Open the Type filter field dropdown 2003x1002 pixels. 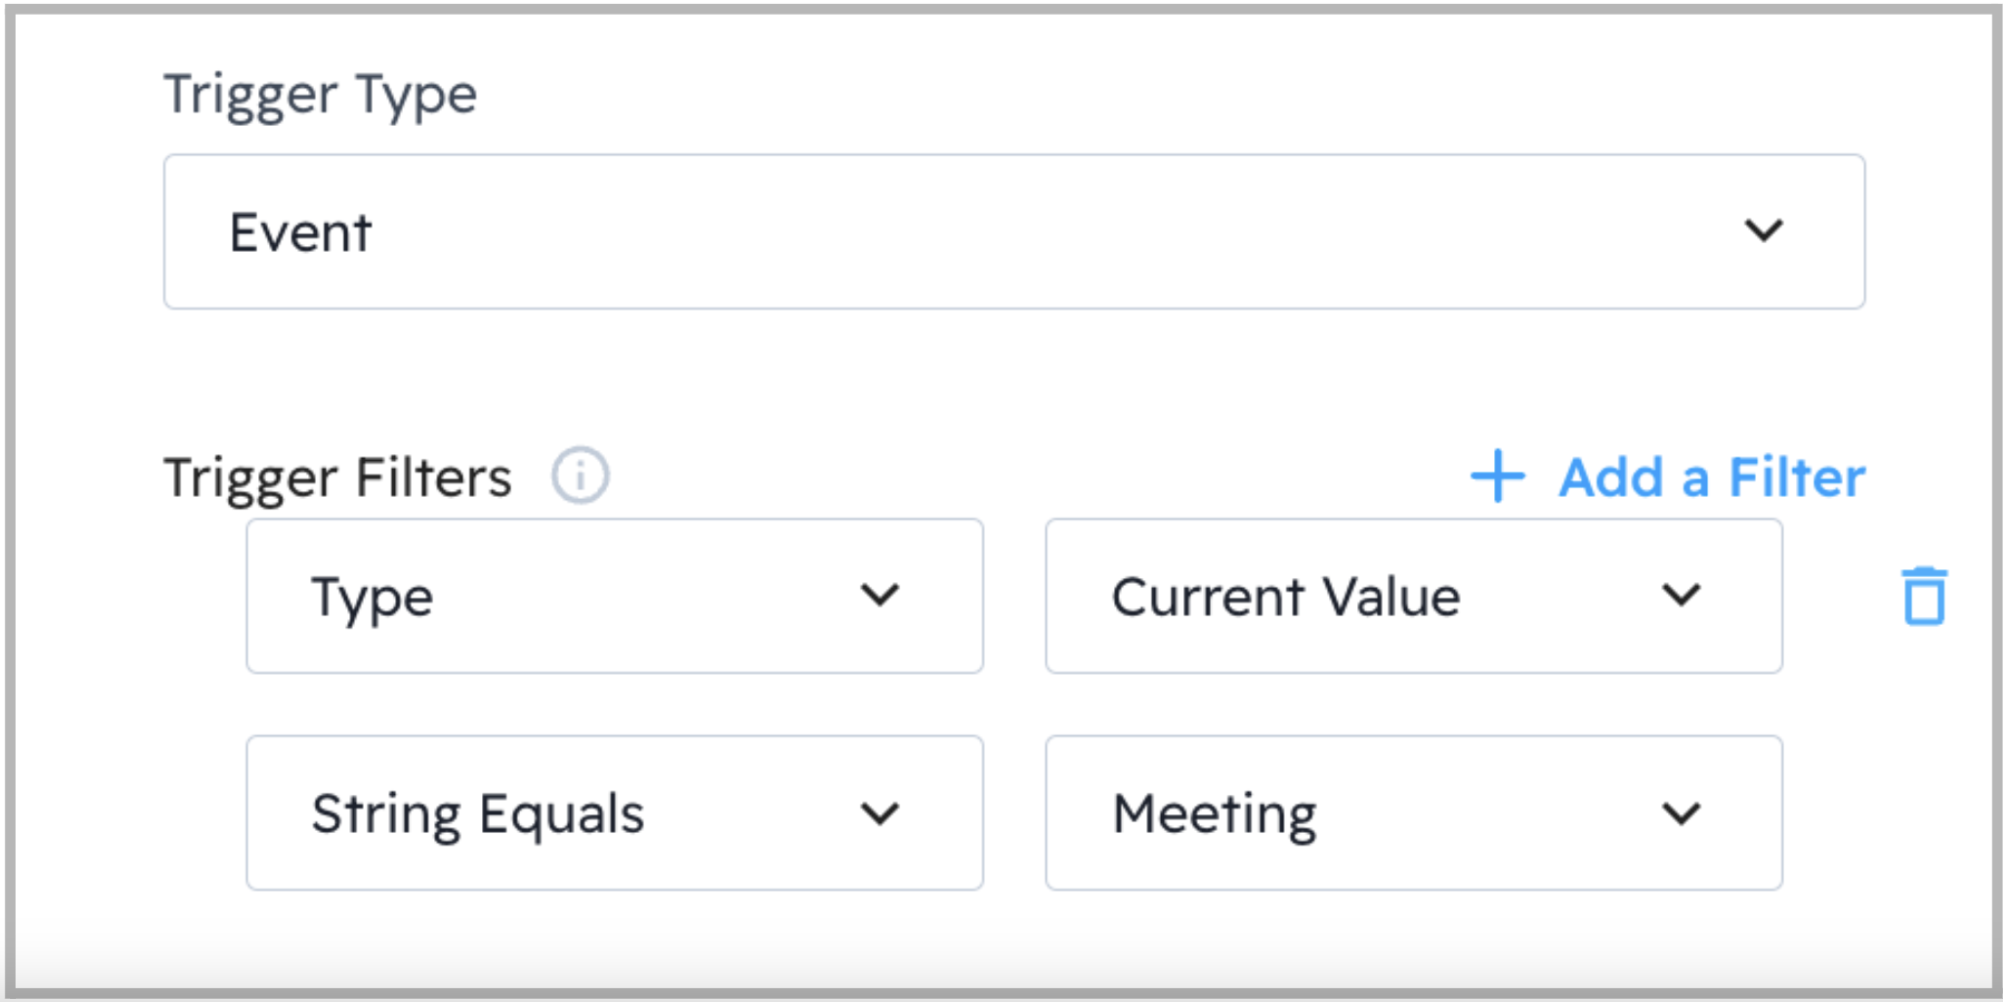[614, 596]
